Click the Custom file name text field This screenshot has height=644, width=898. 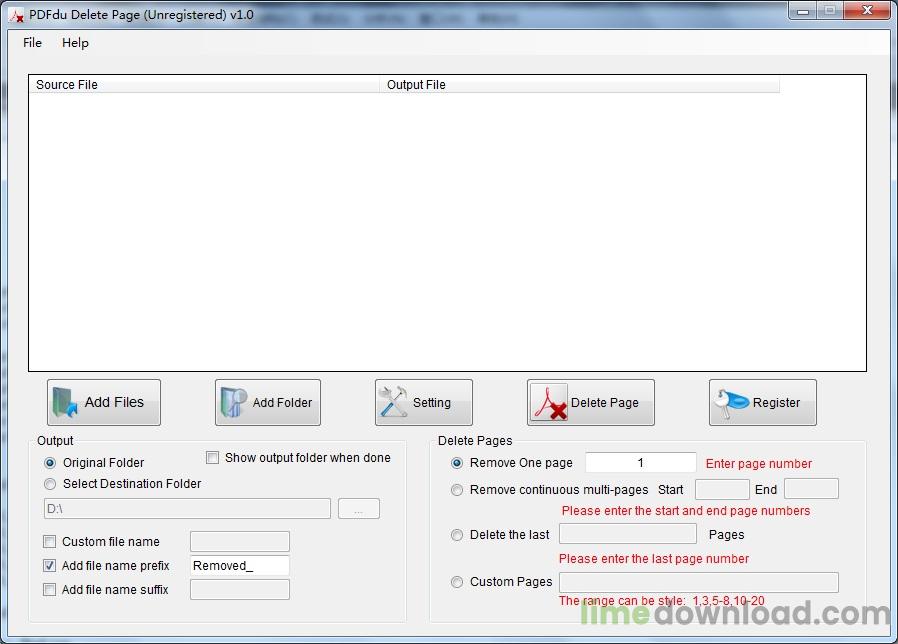240,541
